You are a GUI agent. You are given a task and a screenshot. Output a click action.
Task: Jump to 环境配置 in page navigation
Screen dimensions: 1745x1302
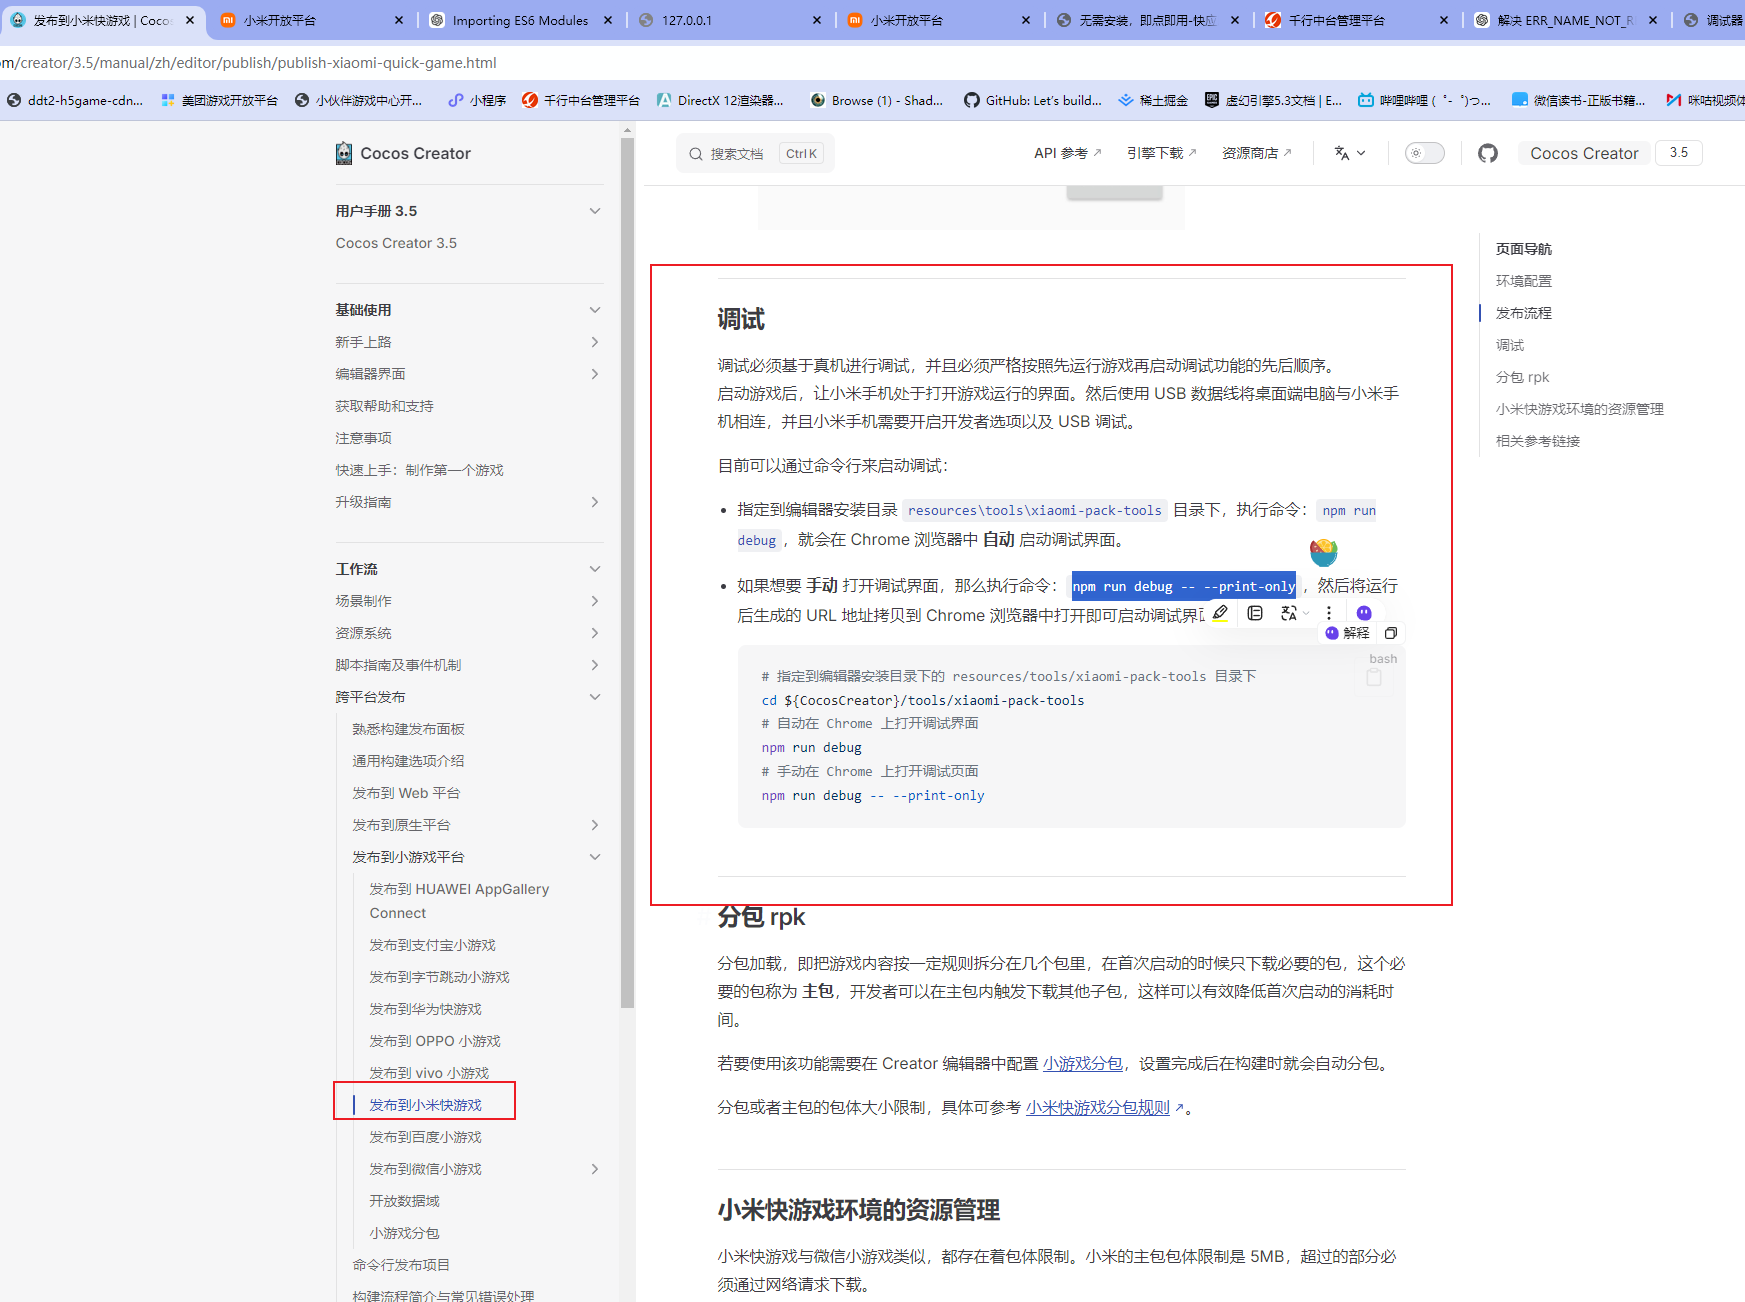(1523, 281)
